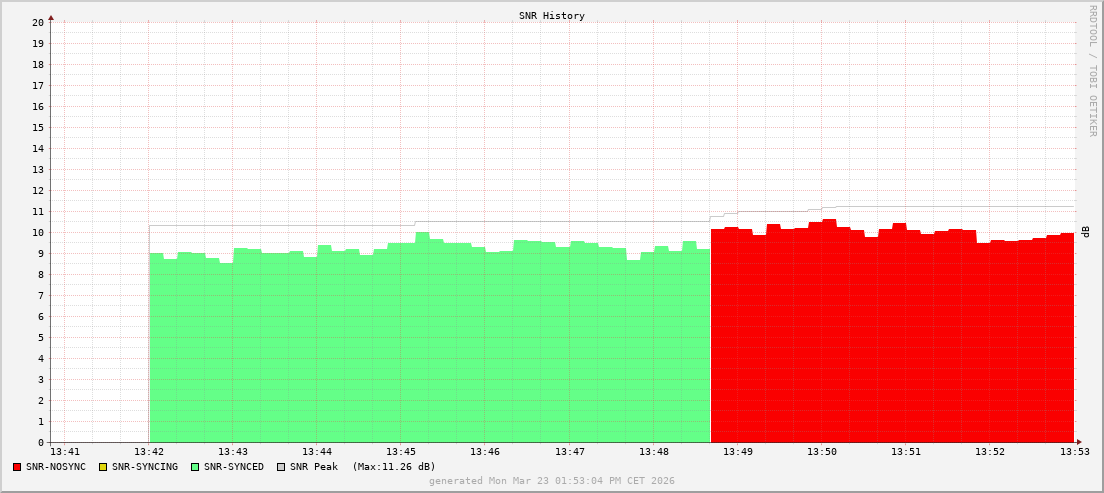Click the SNR-NOSYNC legend label

(56, 467)
